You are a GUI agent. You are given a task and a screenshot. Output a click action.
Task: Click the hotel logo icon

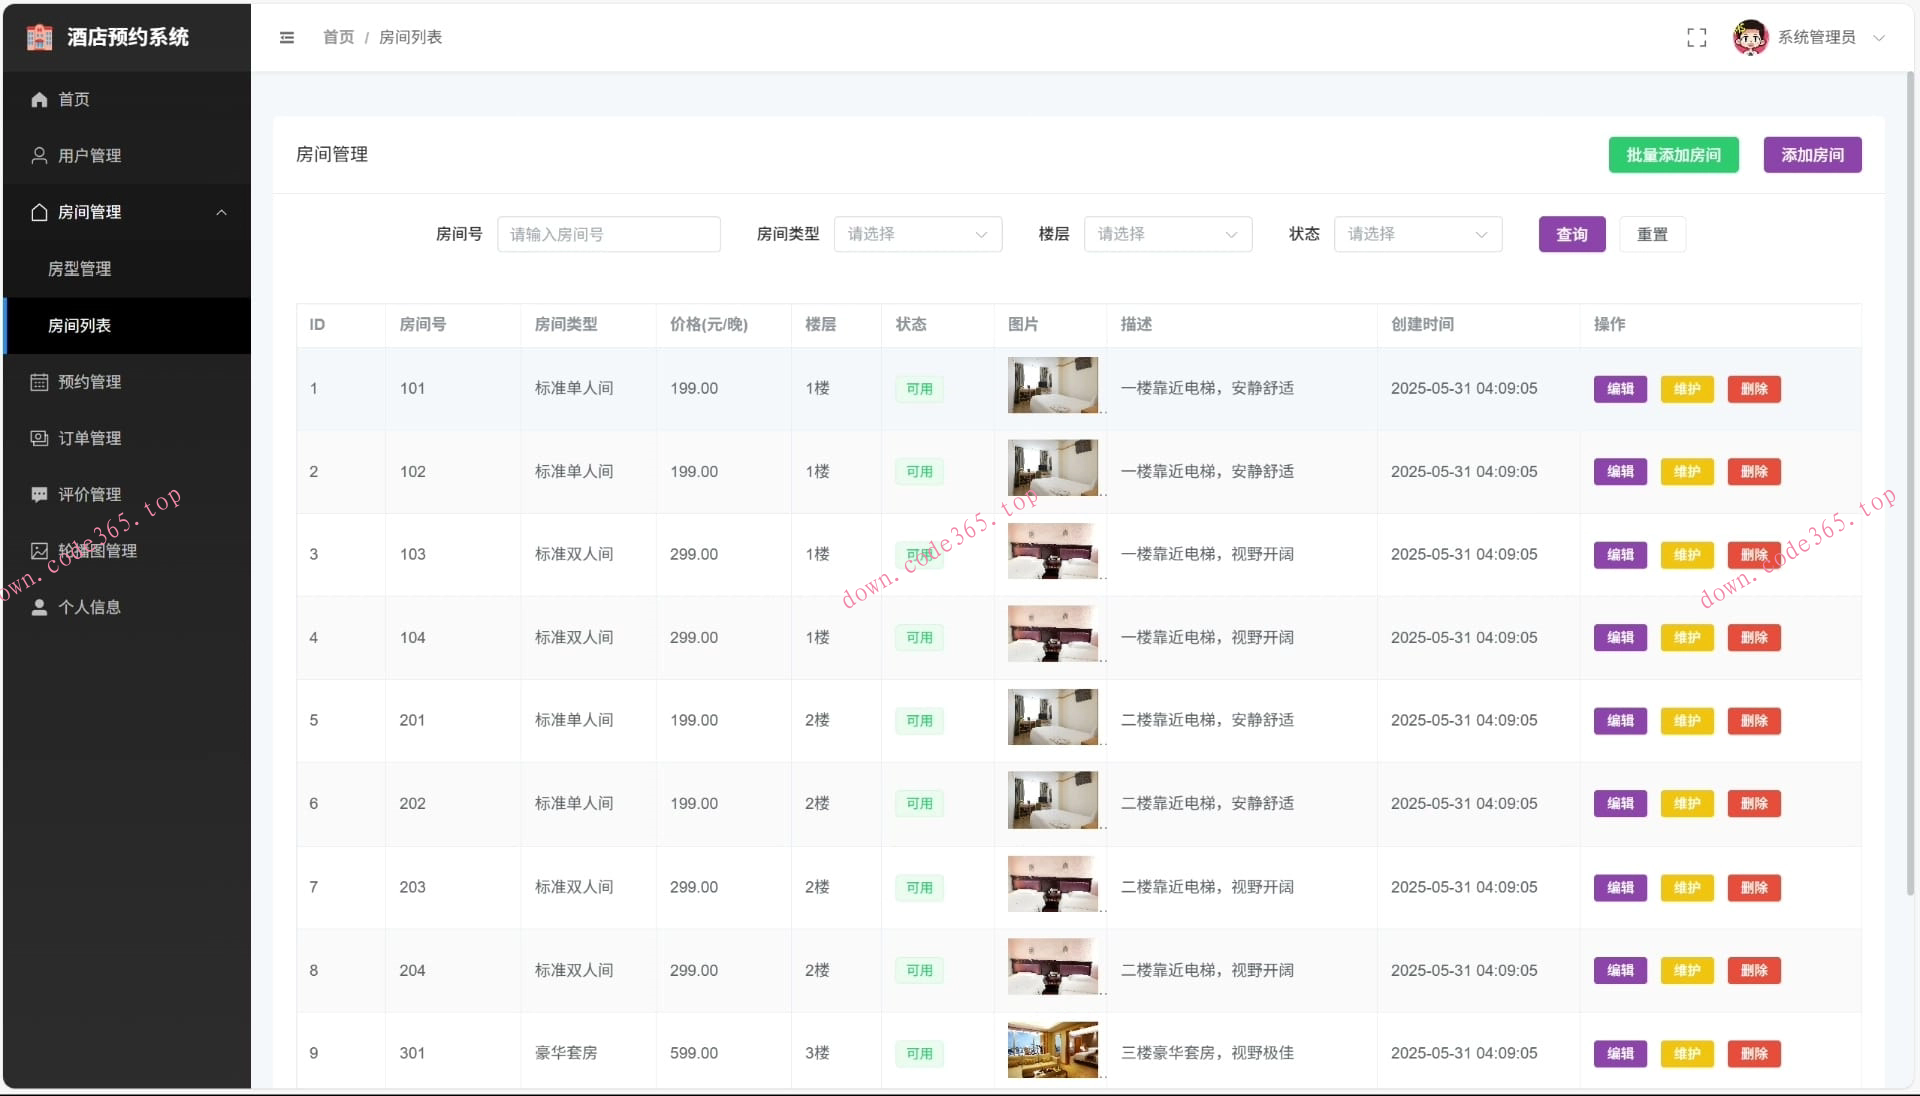39,37
